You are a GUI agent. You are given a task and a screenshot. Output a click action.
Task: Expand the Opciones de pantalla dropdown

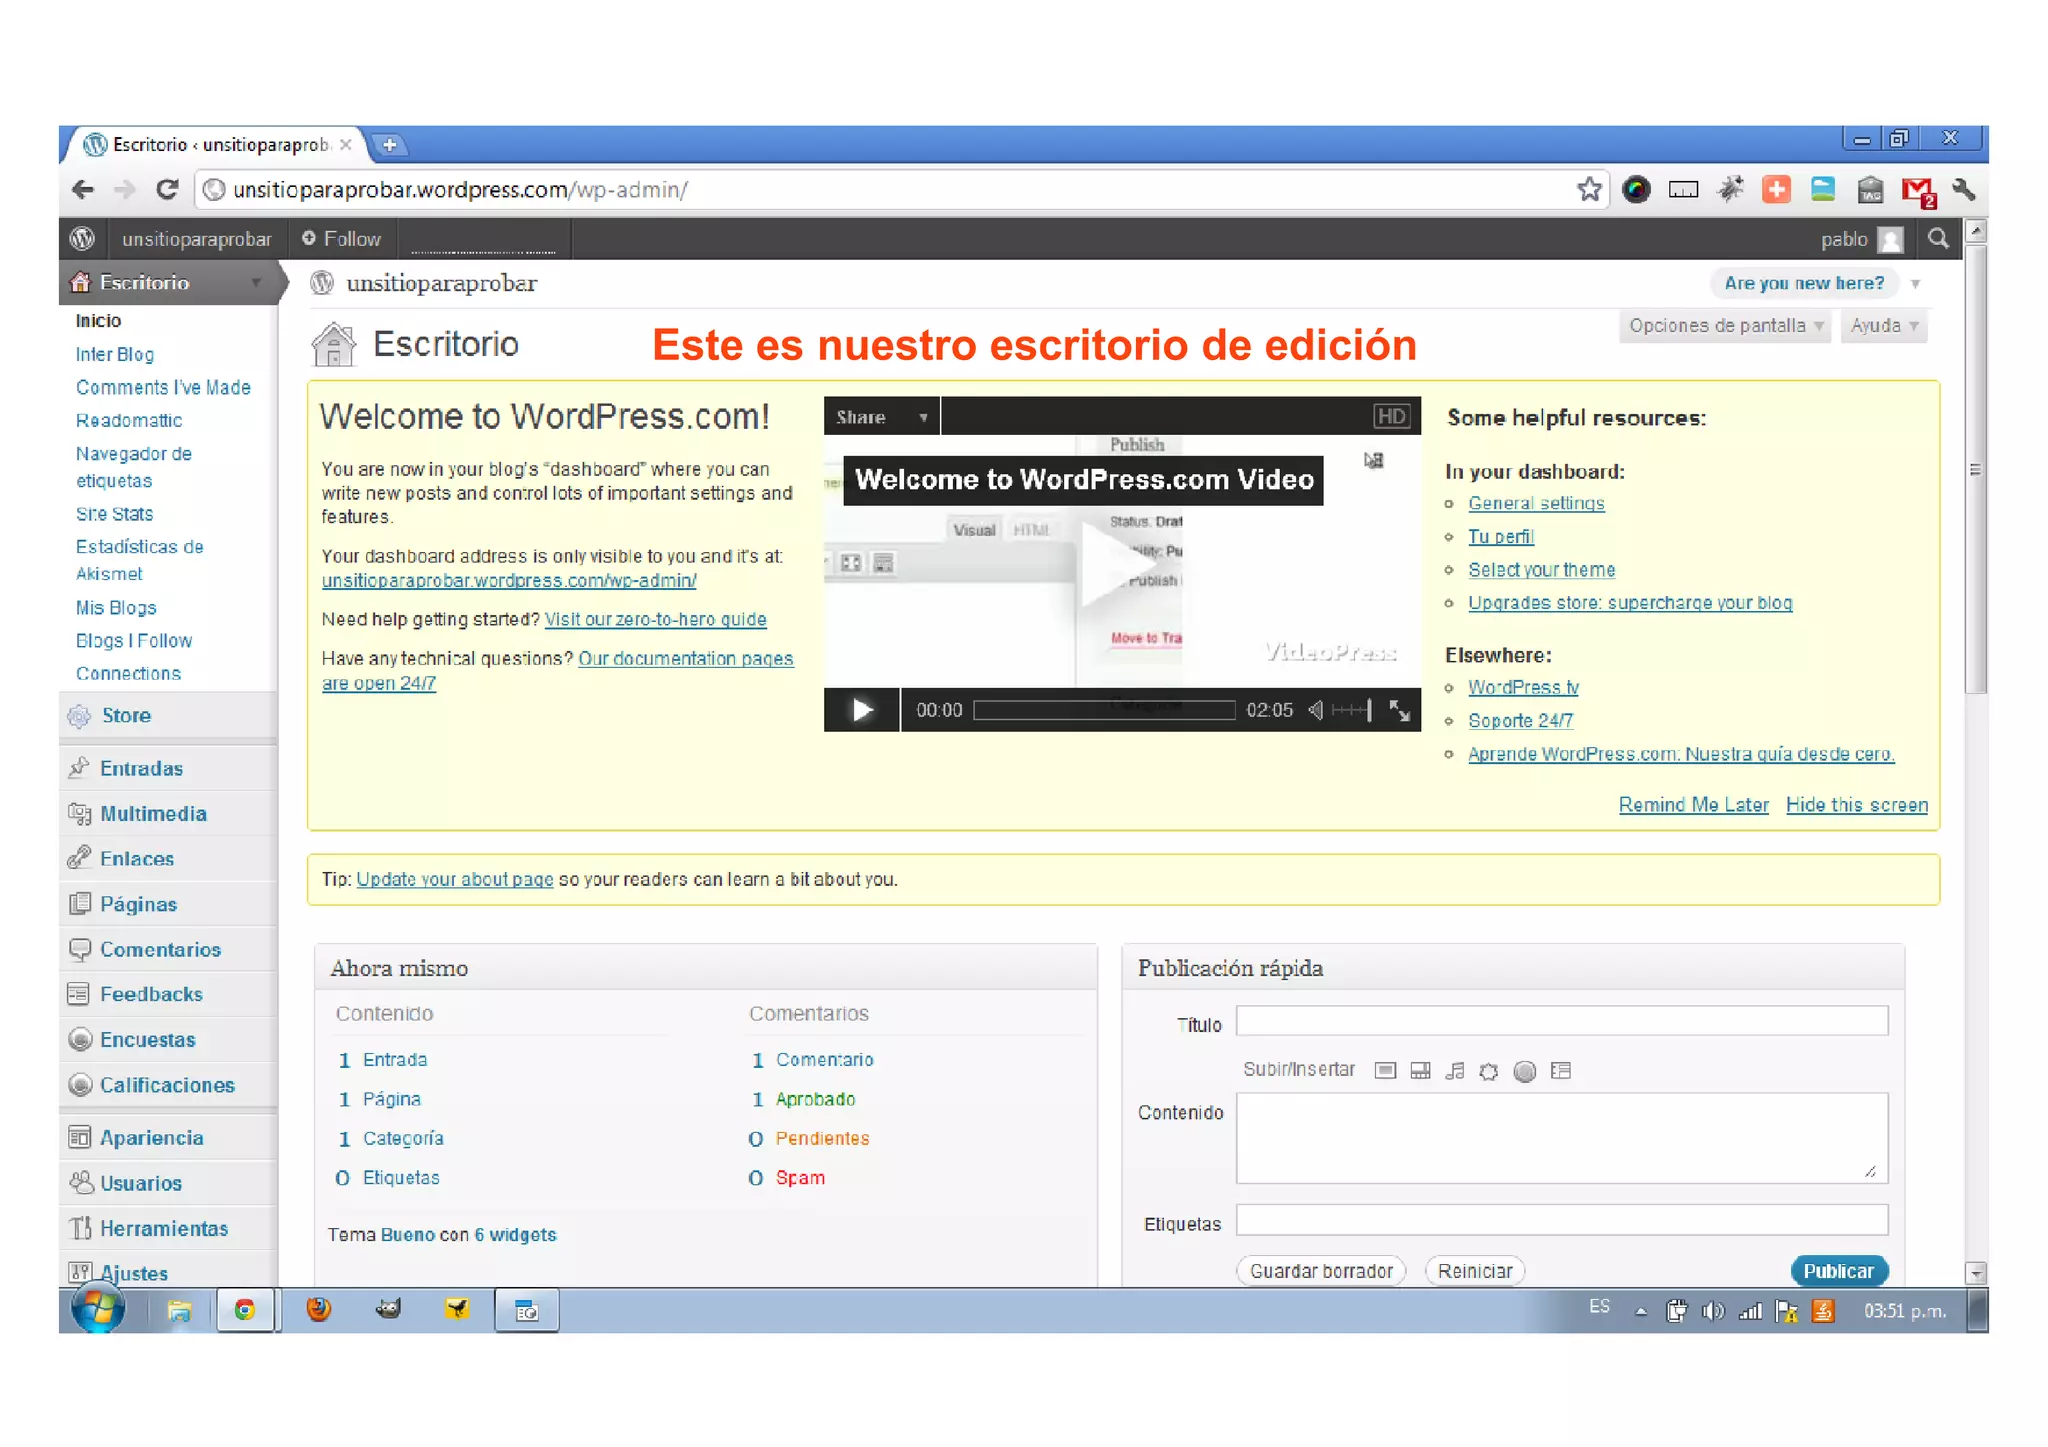coord(1724,326)
